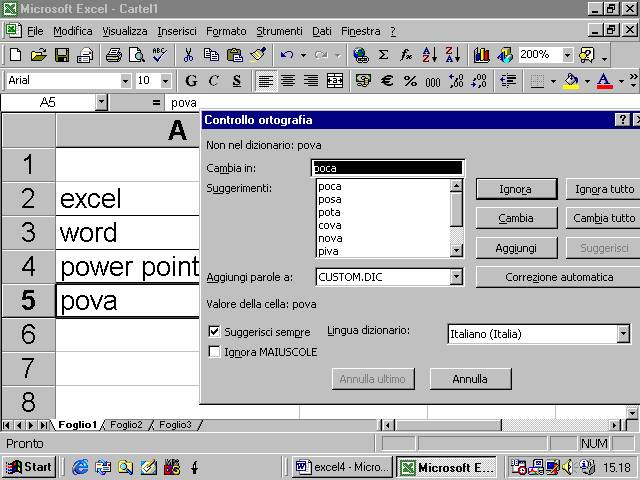Click the Ignora tutto button
The height and width of the screenshot is (480, 640).
(x=603, y=189)
